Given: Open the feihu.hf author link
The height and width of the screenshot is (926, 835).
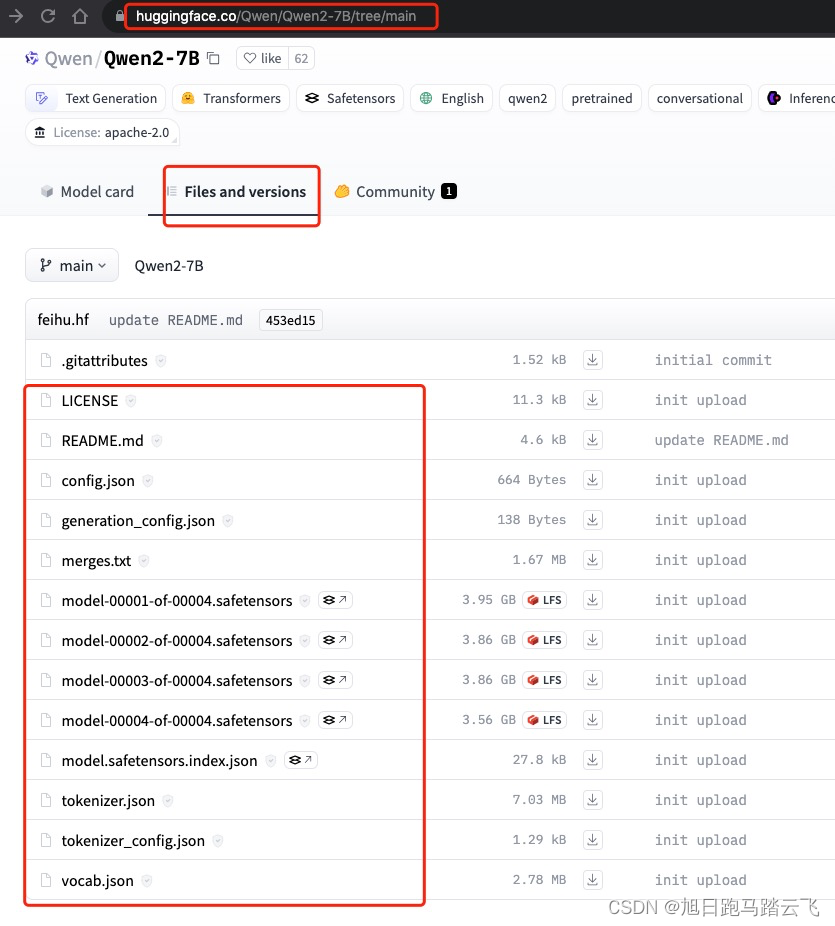Looking at the screenshot, I should point(63,319).
